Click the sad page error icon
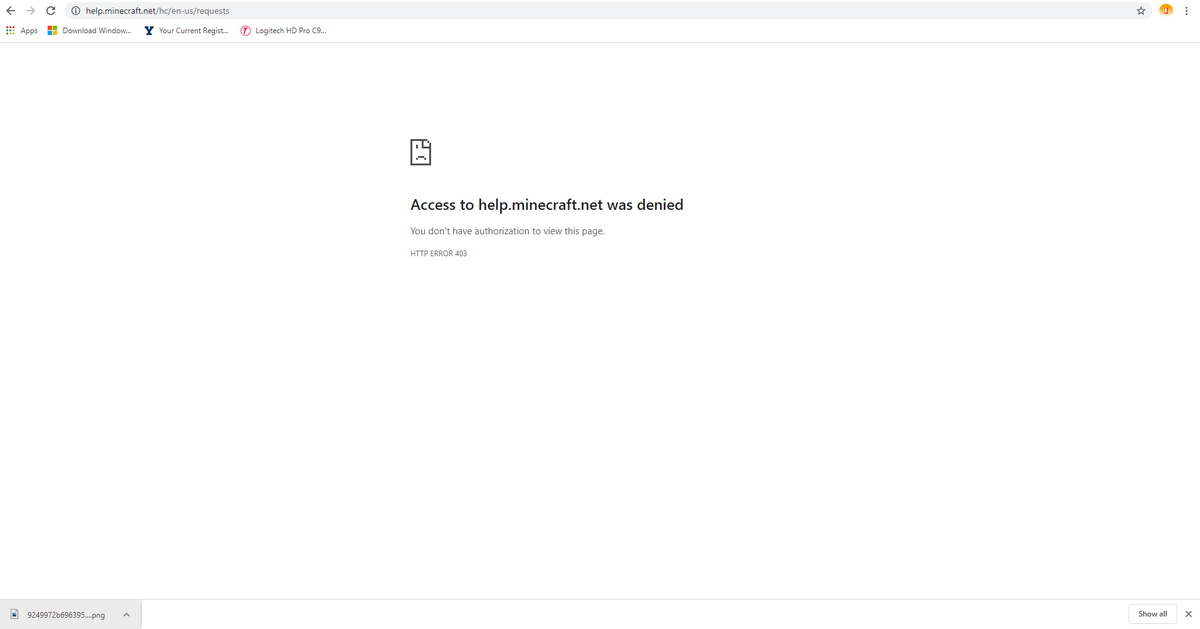Viewport: 1200px width, 629px height. [x=421, y=152]
